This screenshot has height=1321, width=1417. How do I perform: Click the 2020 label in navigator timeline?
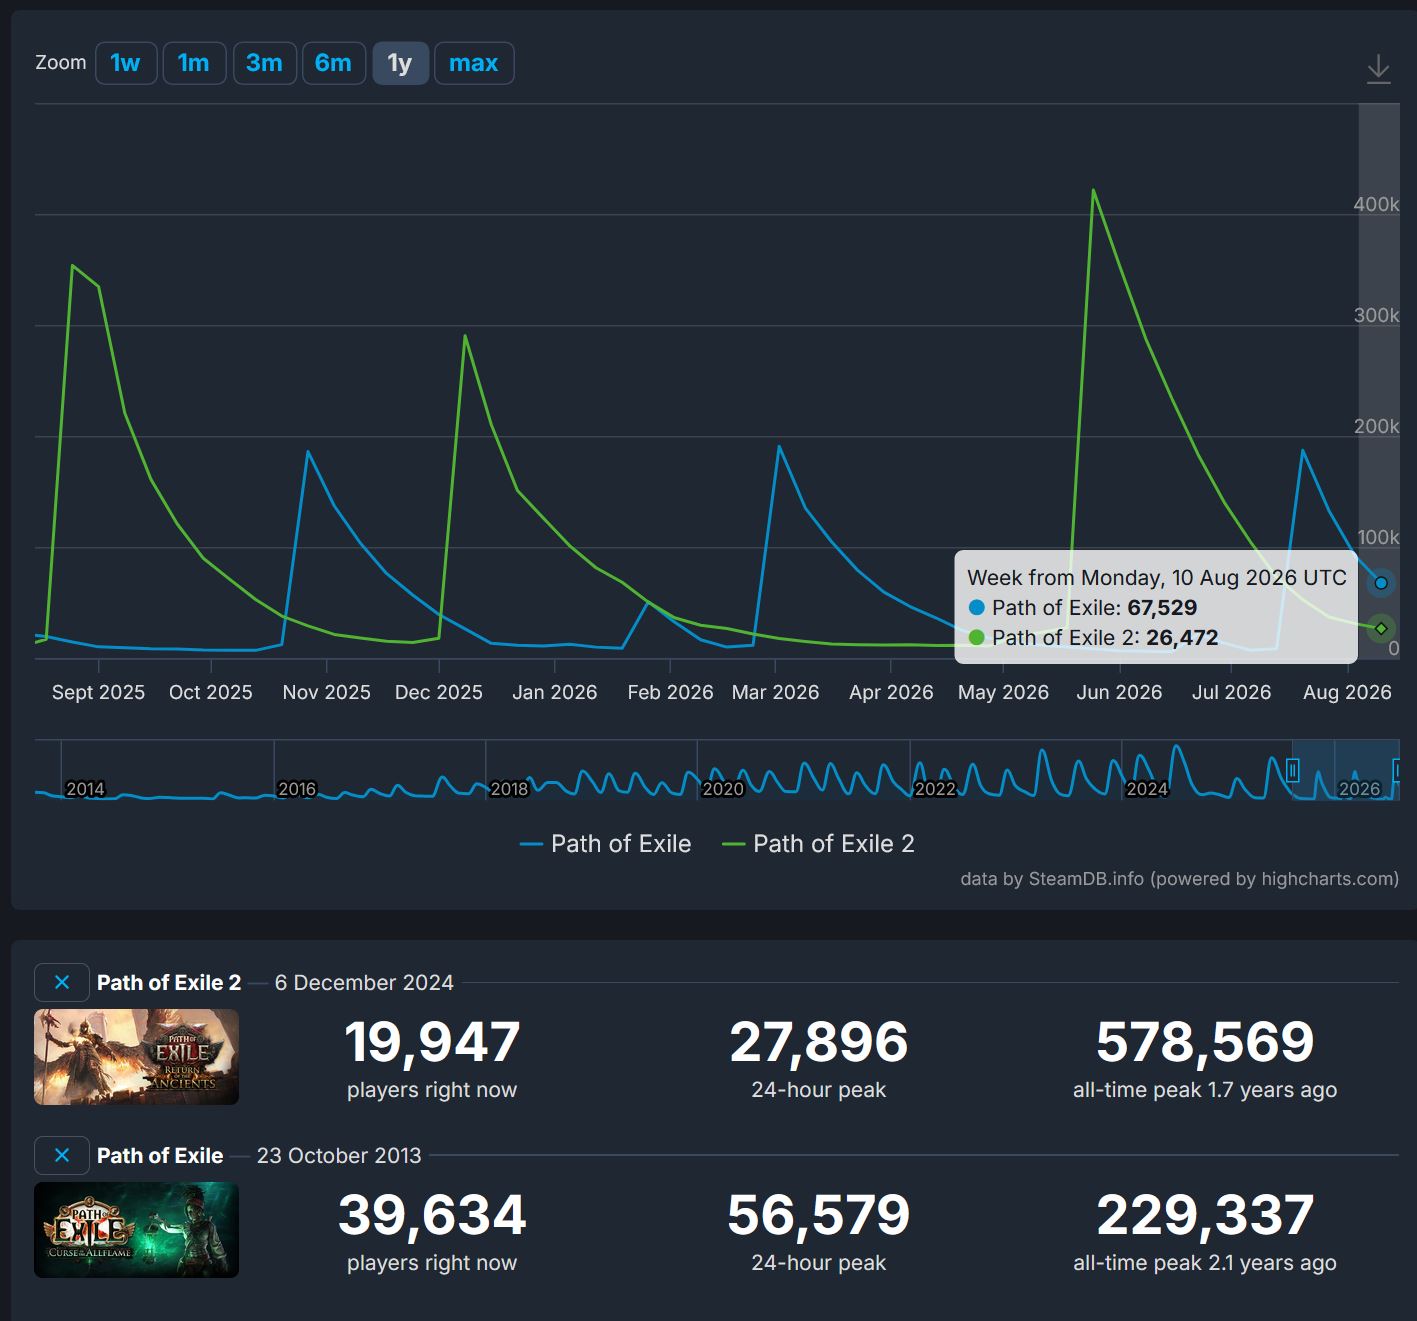point(723,789)
